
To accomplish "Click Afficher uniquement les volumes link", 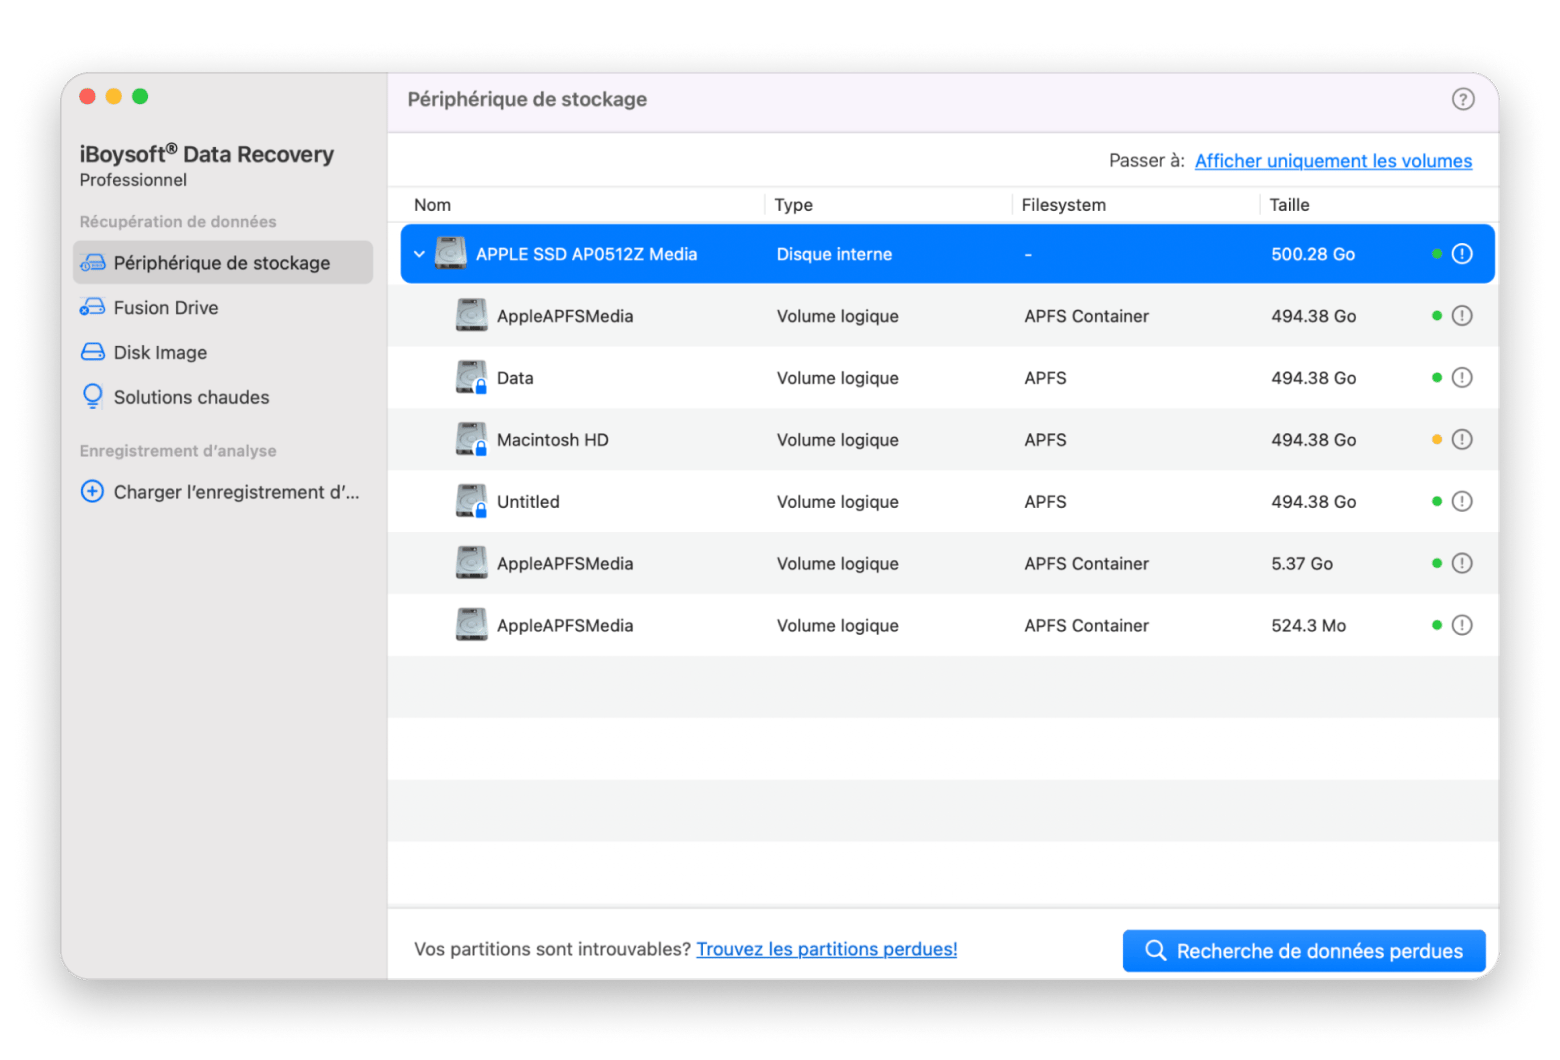I will (1333, 161).
